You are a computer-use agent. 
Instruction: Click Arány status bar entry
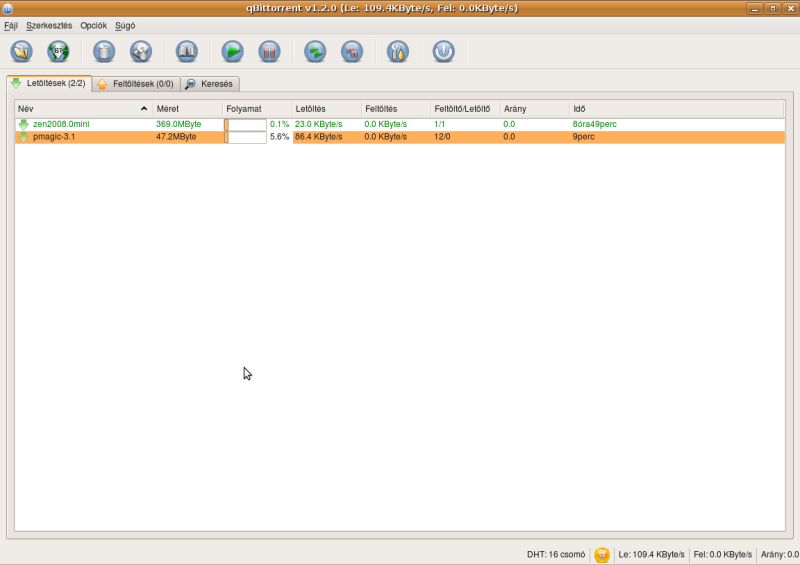click(x=780, y=554)
